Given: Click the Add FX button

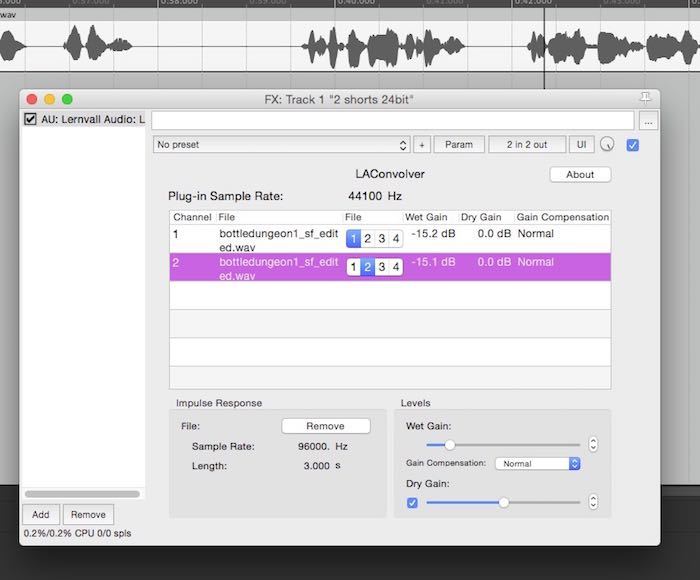Looking at the screenshot, I should click(x=40, y=515).
